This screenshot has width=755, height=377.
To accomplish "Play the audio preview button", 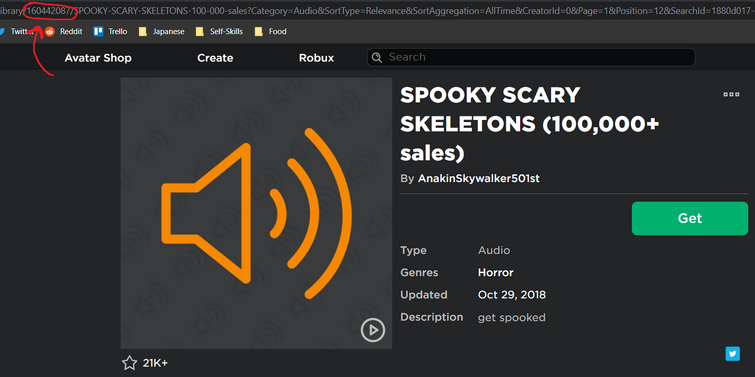I will (373, 330).
